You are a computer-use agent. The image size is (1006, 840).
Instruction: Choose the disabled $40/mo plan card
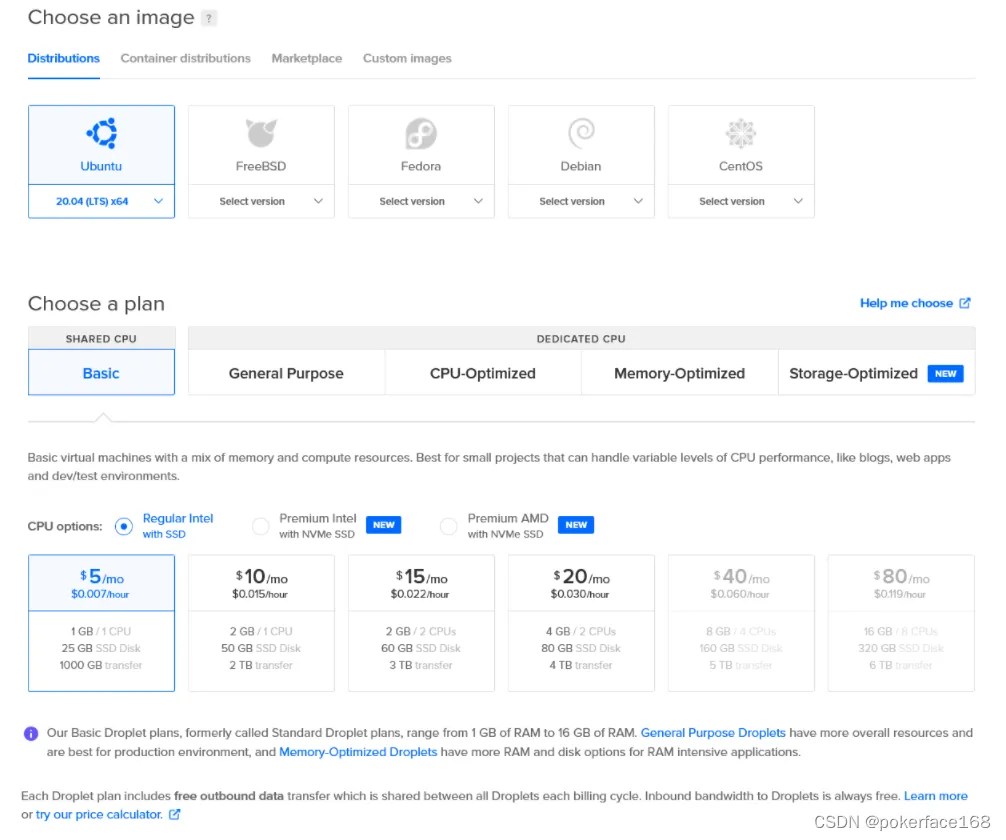741,623
